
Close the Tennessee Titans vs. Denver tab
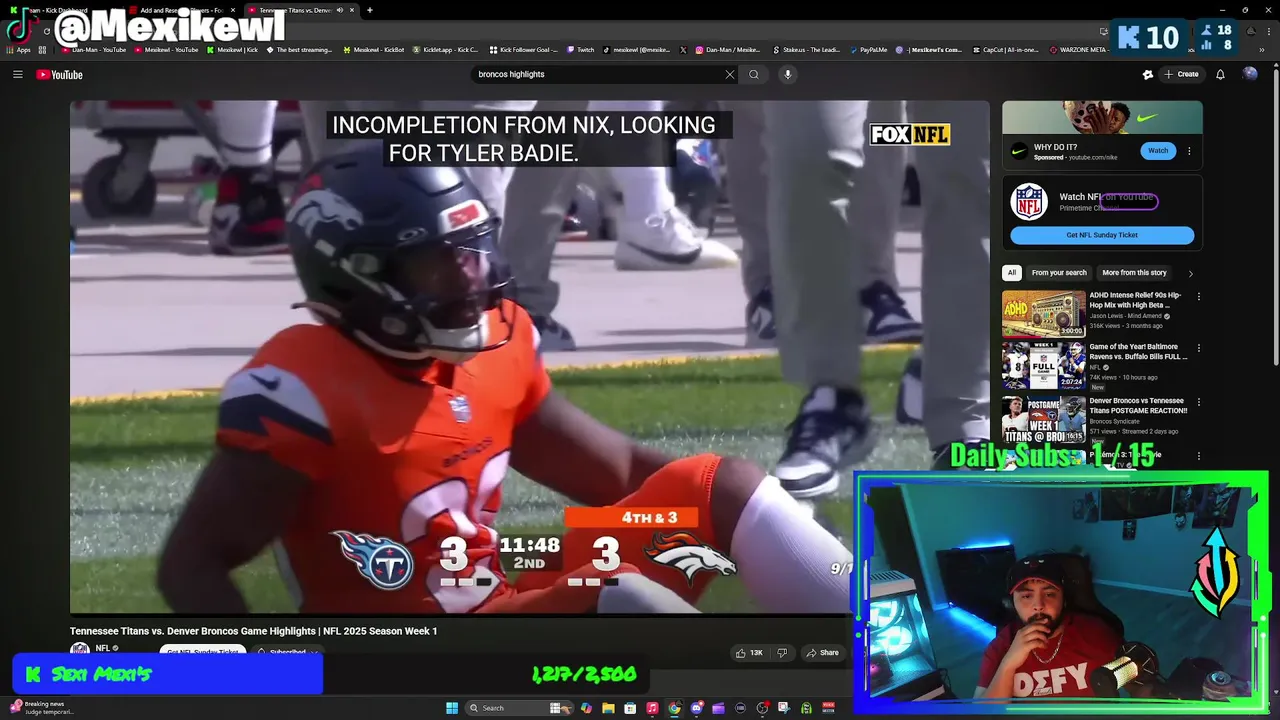[352, 10]
